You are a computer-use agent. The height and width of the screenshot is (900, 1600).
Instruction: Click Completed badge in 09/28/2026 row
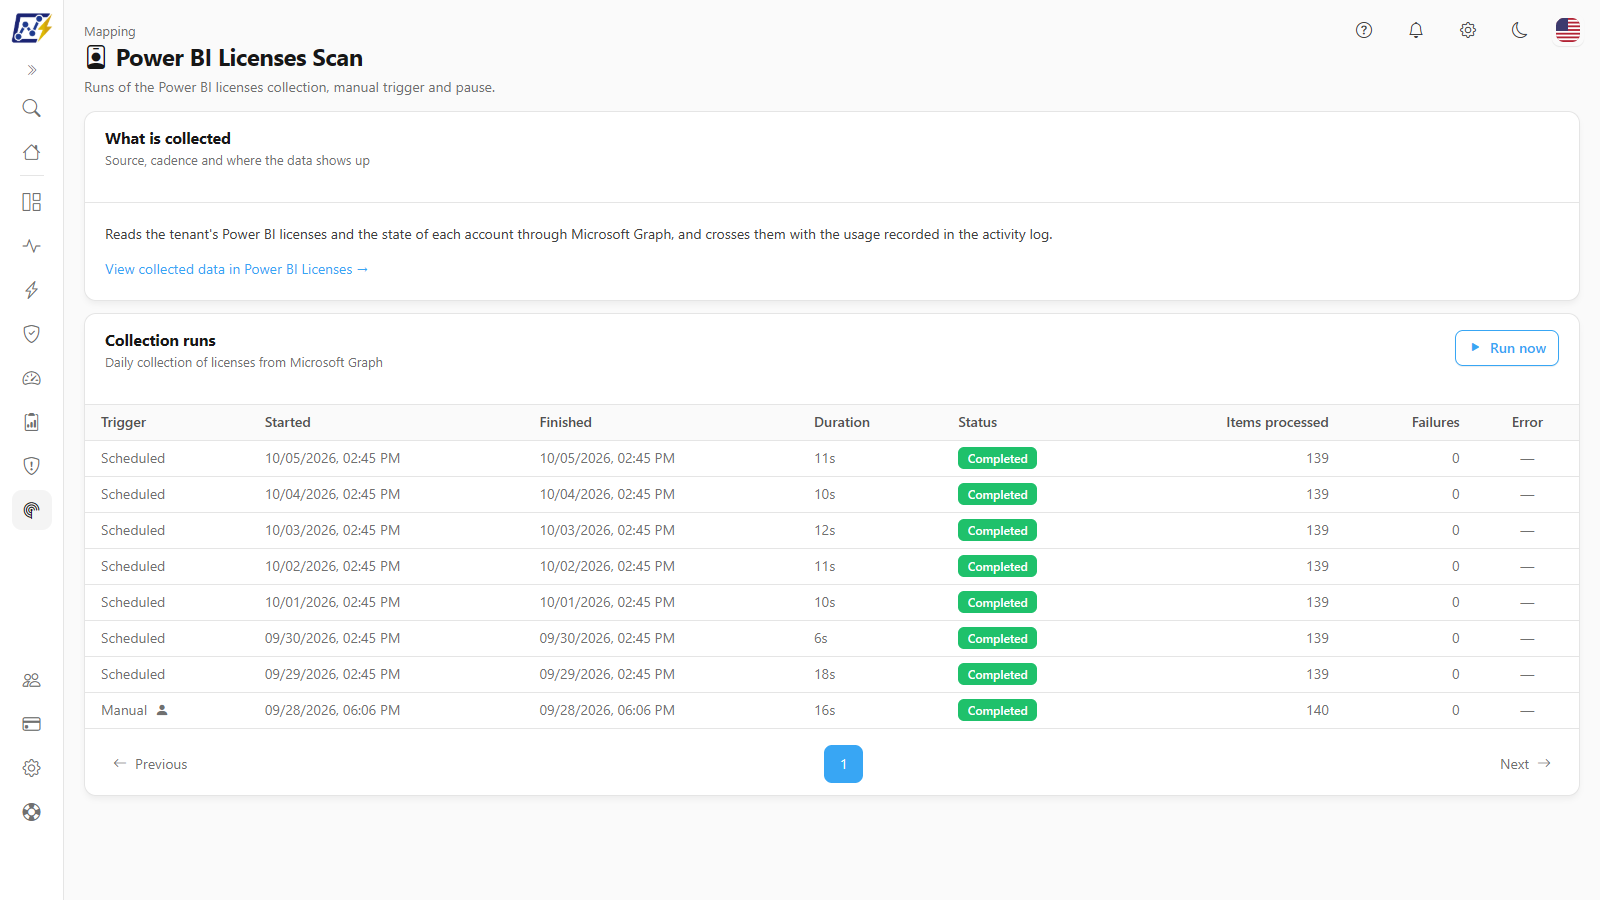[x=997, y=710]
